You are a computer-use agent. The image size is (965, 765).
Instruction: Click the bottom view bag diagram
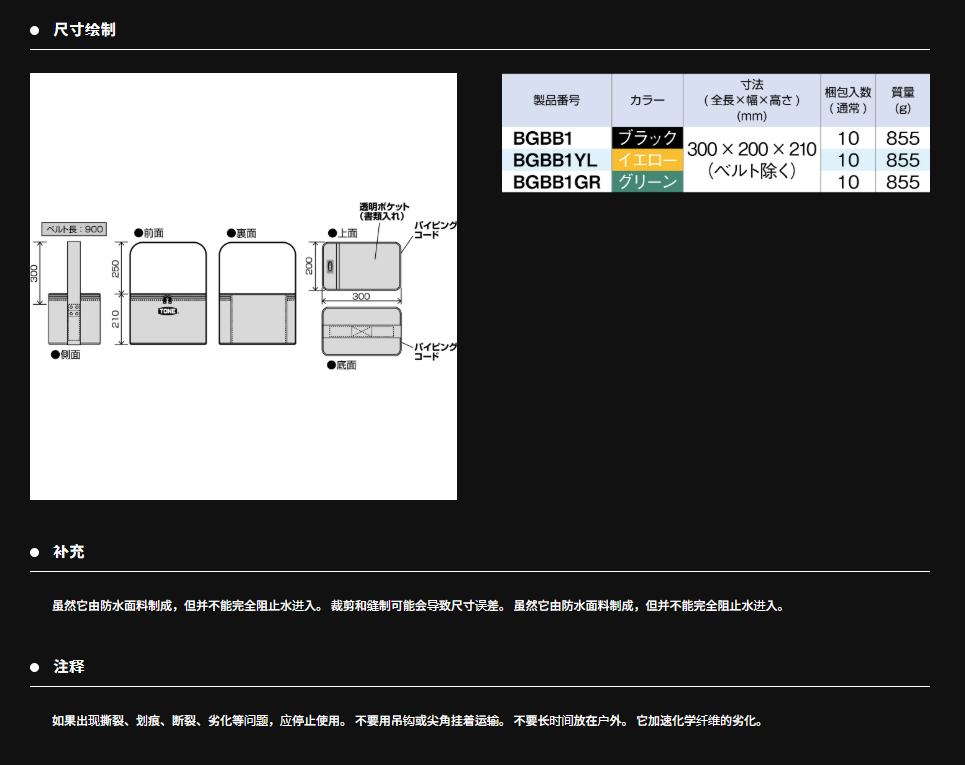361,332
